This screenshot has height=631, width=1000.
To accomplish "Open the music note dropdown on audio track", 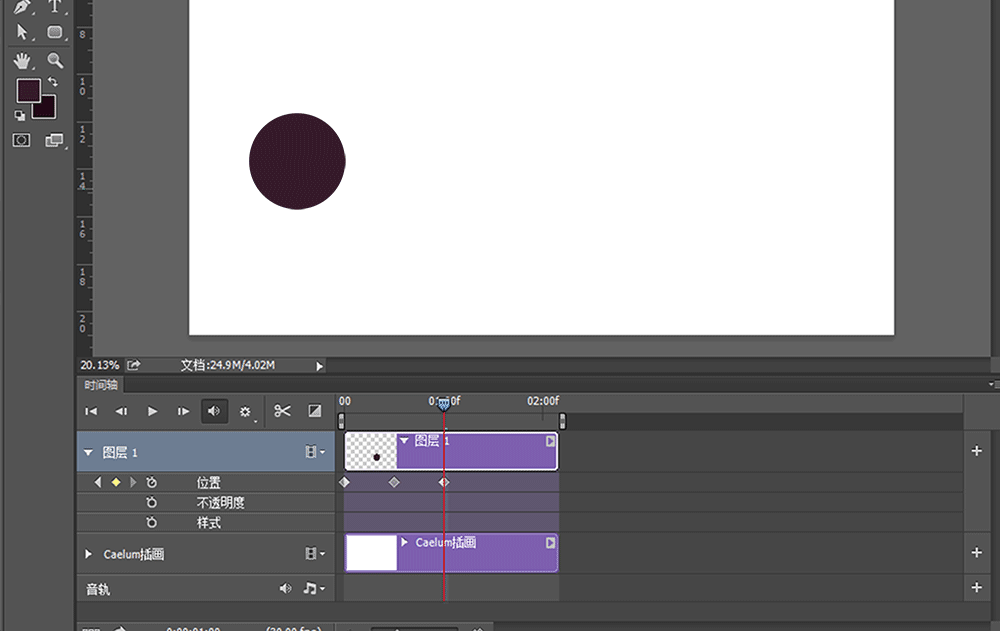I will coord(310,588).
